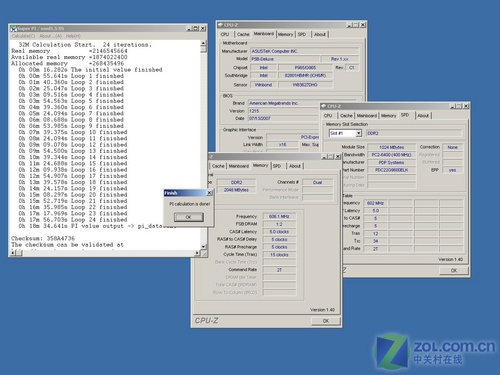Viewport: 500px width, 375px height.
Task: Click OK in the Finish dialog
Action: click(188, 217)
